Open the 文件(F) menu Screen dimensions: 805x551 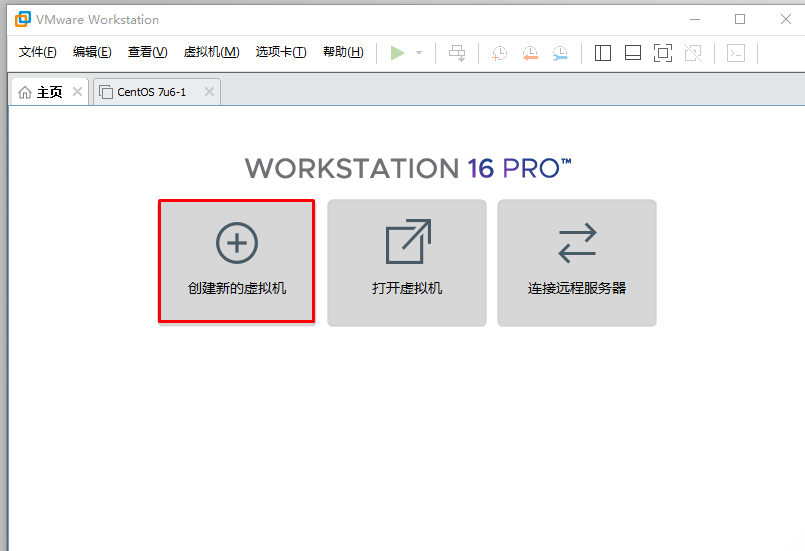click(37, 52)
